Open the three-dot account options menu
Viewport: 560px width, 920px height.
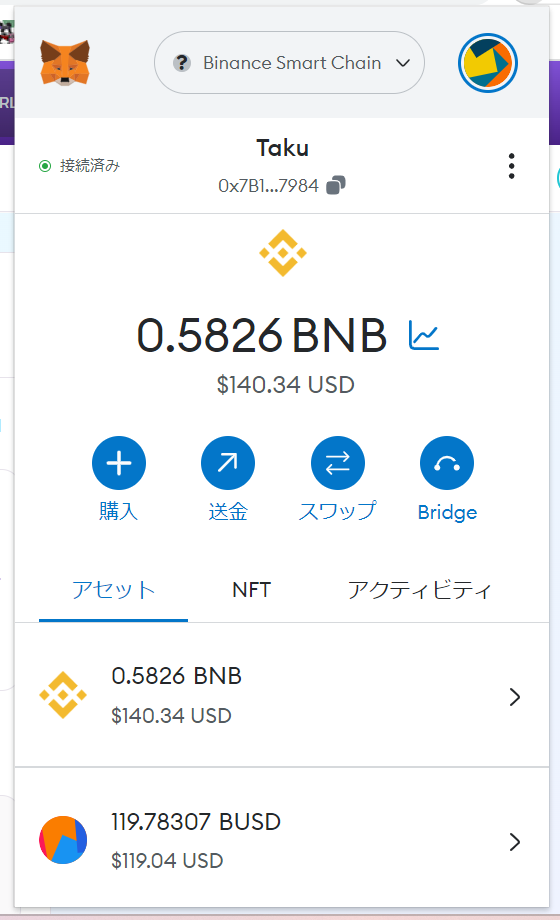pos(511,166)
